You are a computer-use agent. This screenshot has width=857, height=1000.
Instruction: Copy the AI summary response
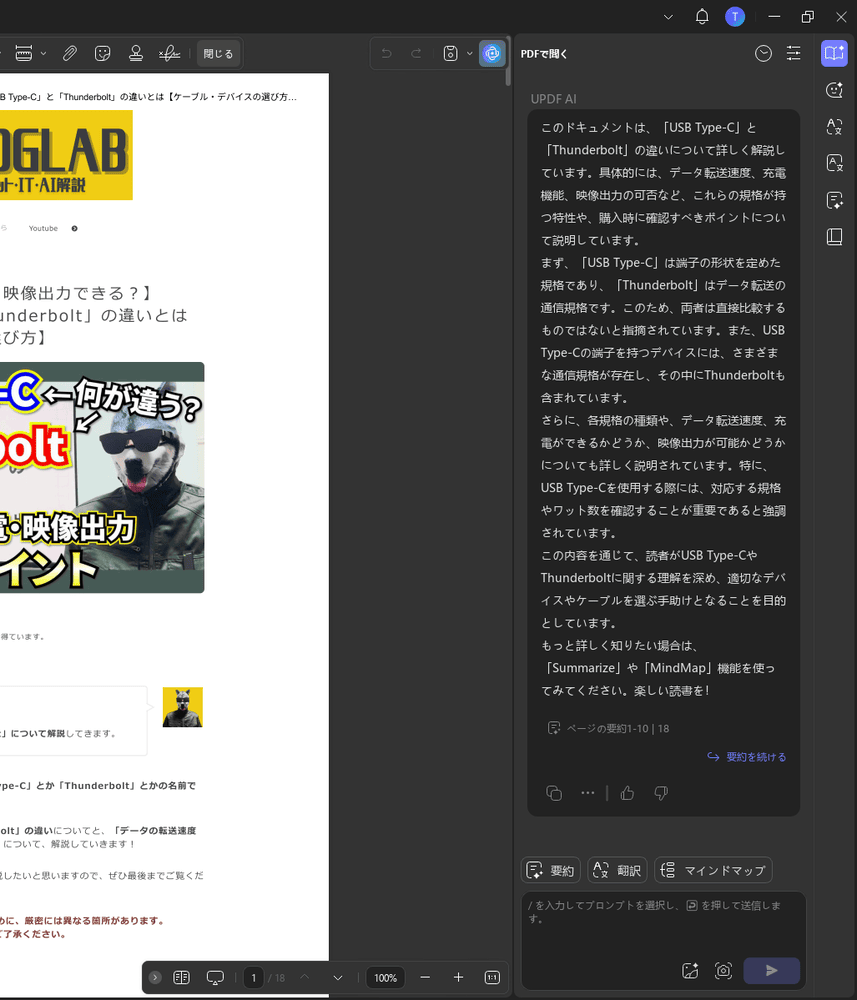(554, 793)
